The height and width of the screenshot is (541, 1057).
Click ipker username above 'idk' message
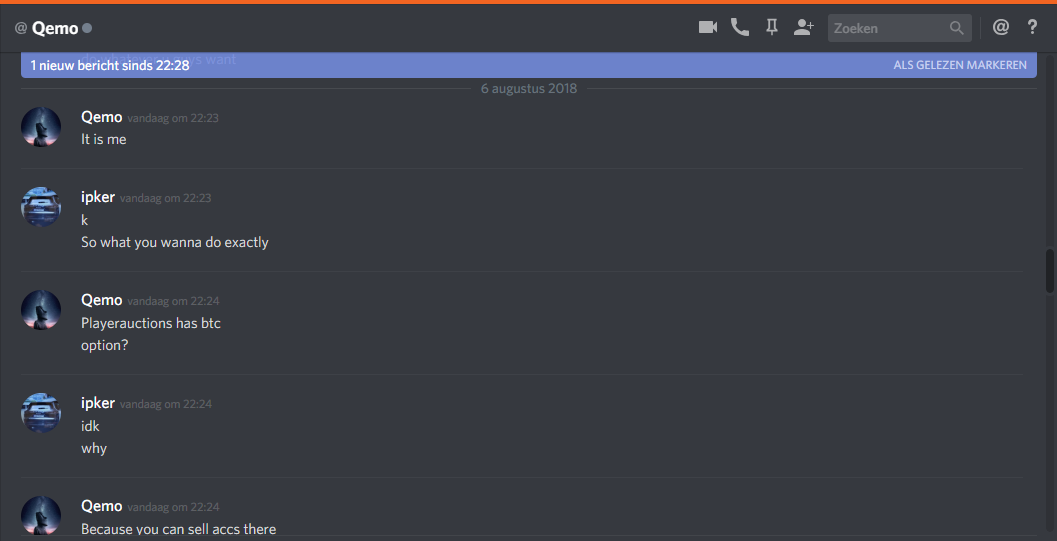click(98, 403)
